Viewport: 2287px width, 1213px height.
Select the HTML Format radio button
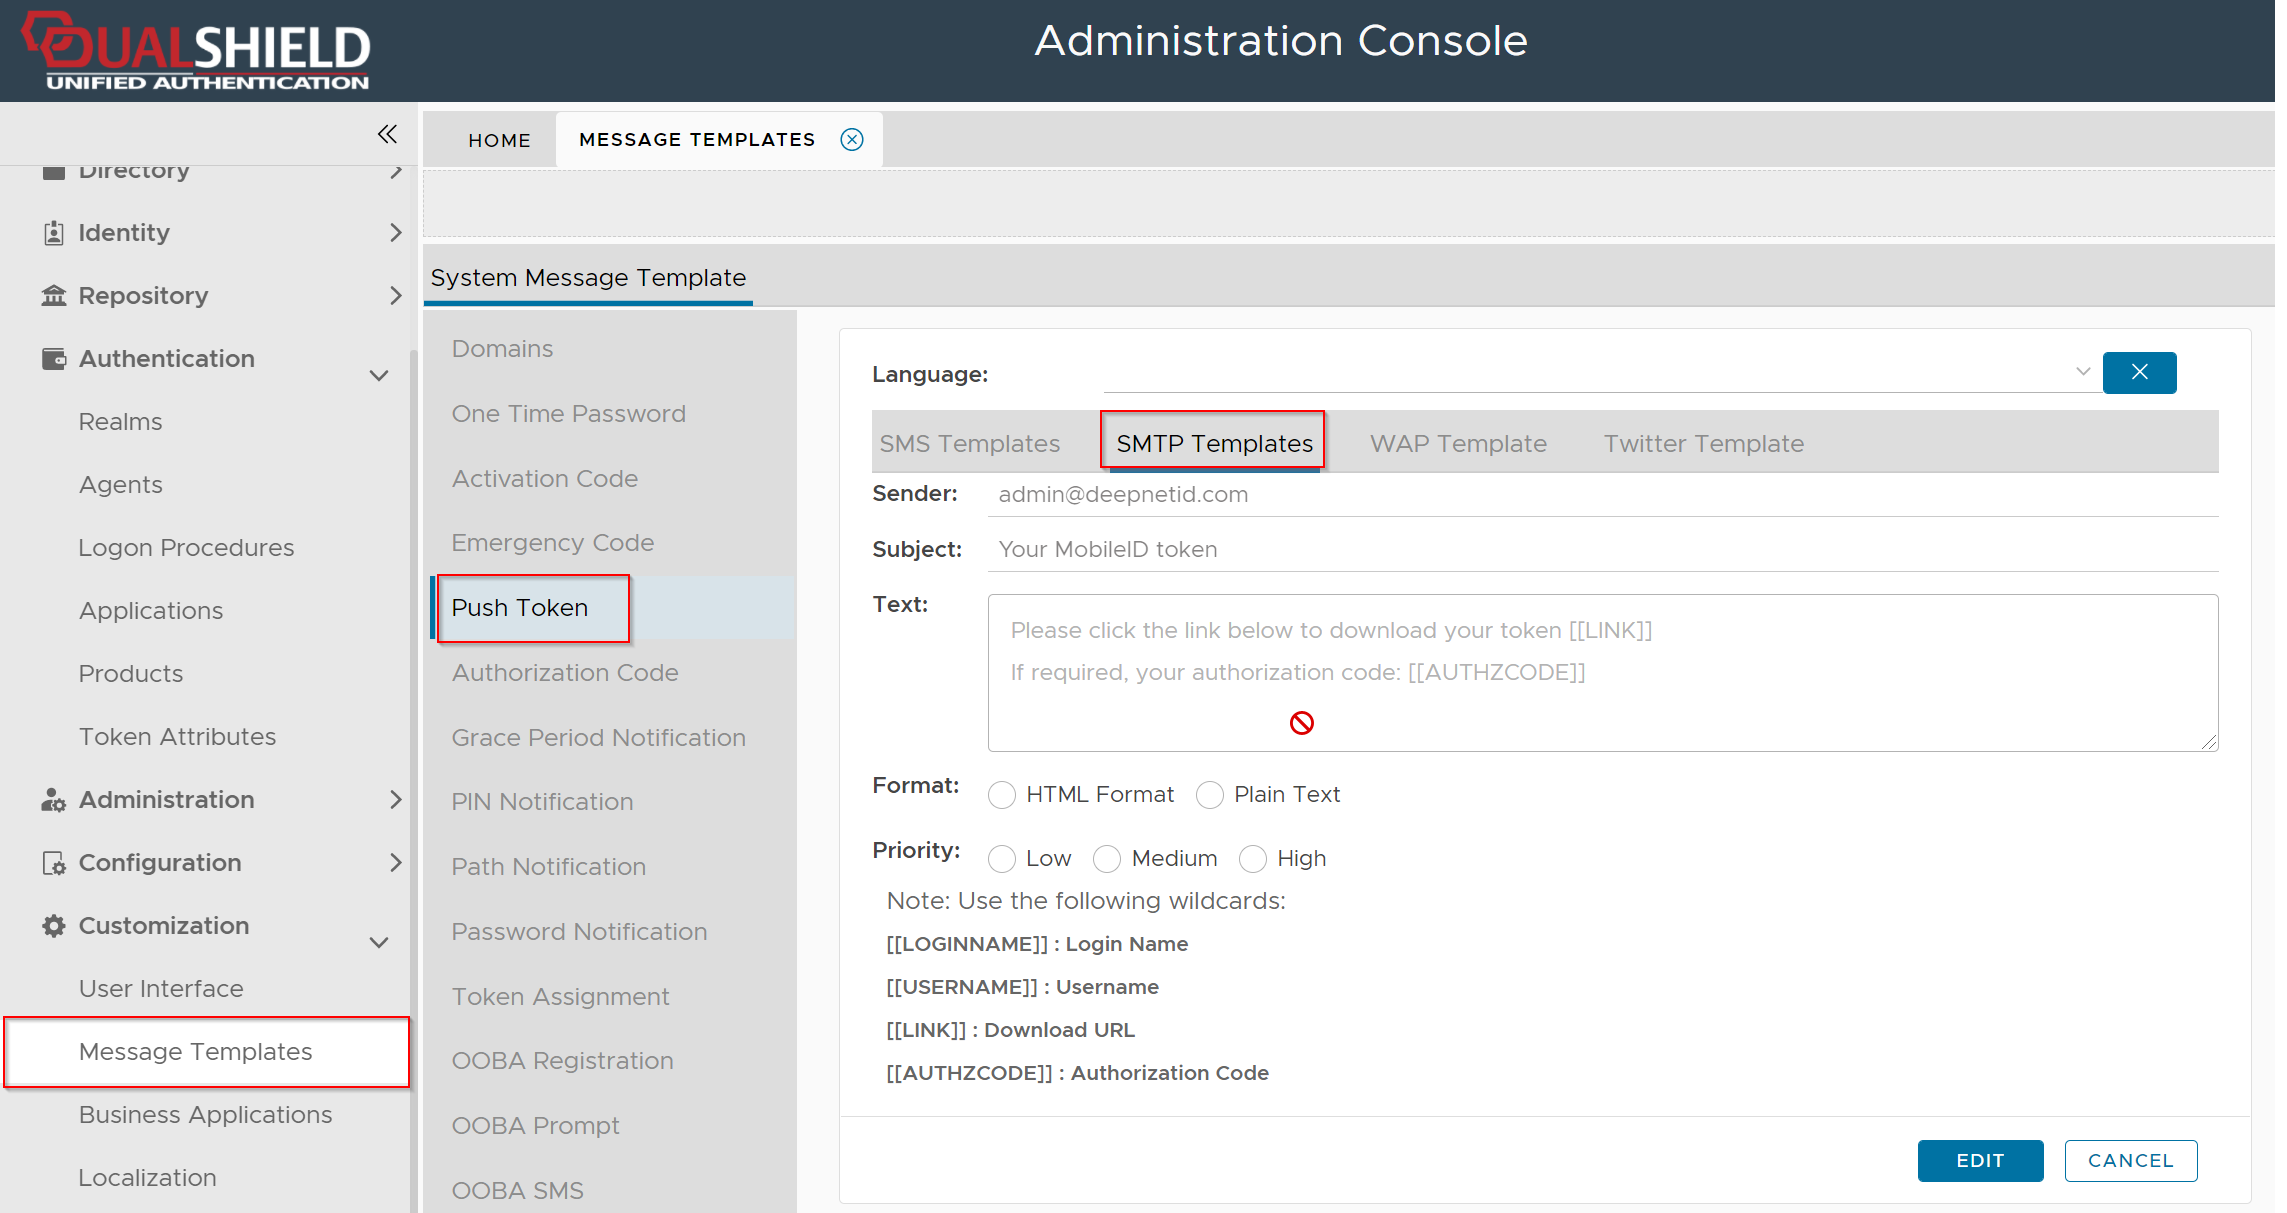(x=1002, y=795)
